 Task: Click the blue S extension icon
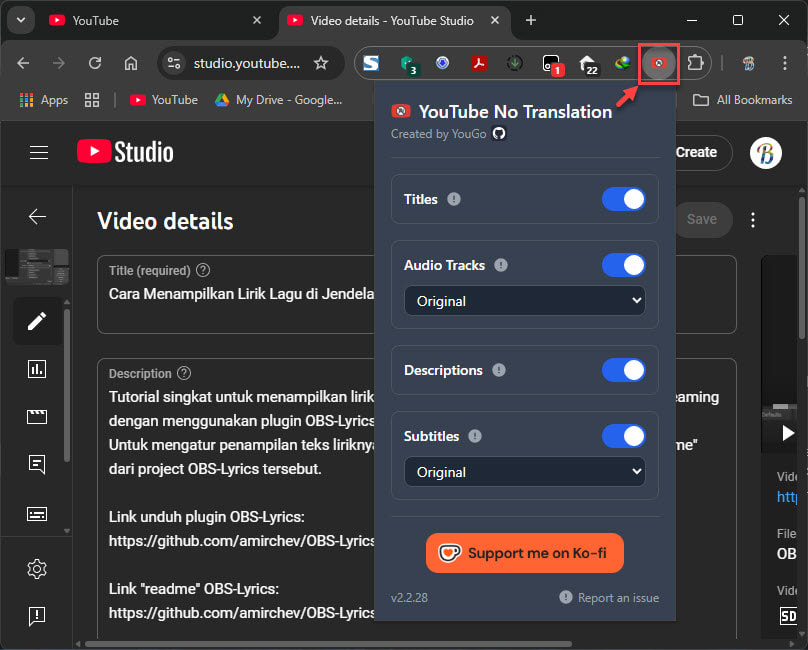[371, 63]
